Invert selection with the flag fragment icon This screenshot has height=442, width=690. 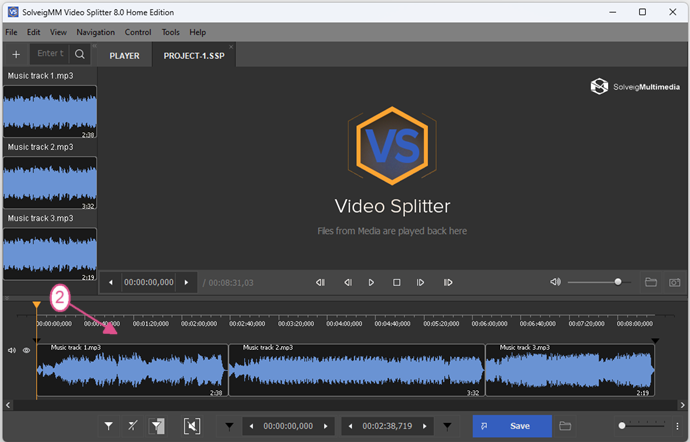157,426
